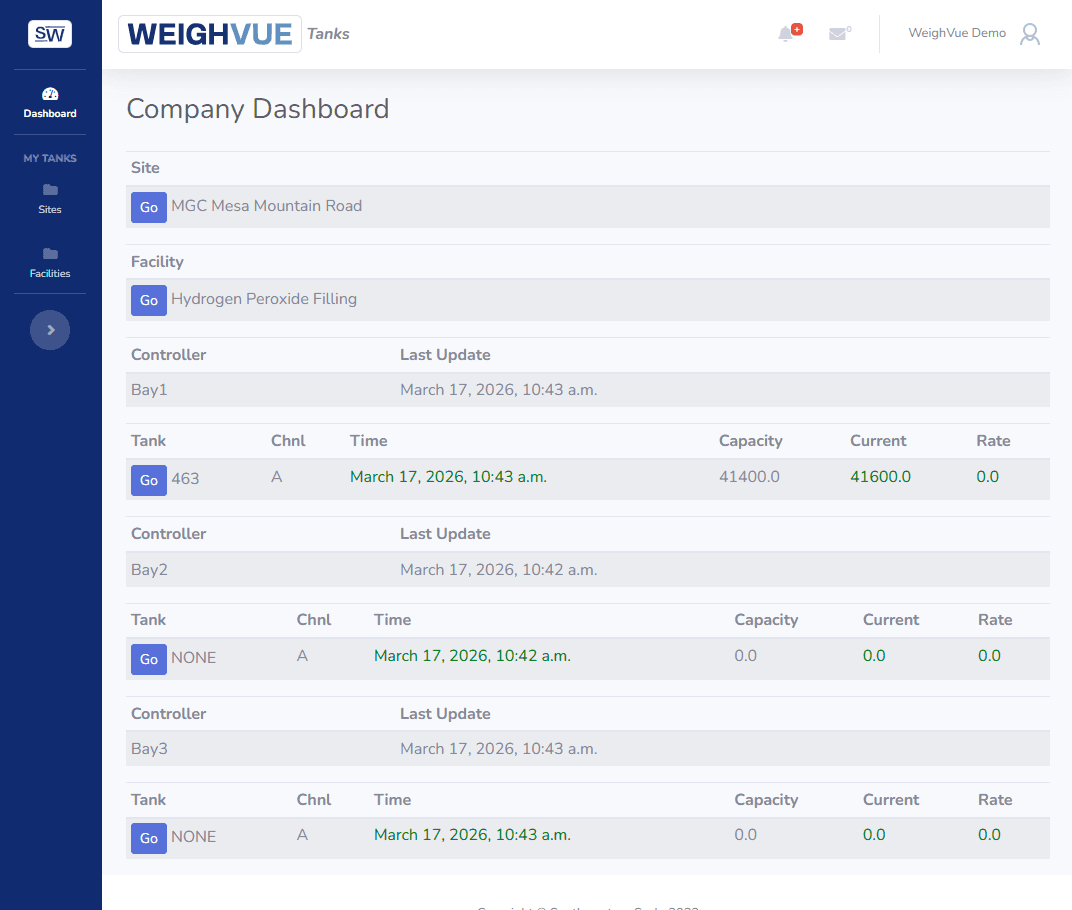1072x910 pixels.
Task: Open the user profile silhouette icon
Action: pyautogui.click(x=1029, y=33)
